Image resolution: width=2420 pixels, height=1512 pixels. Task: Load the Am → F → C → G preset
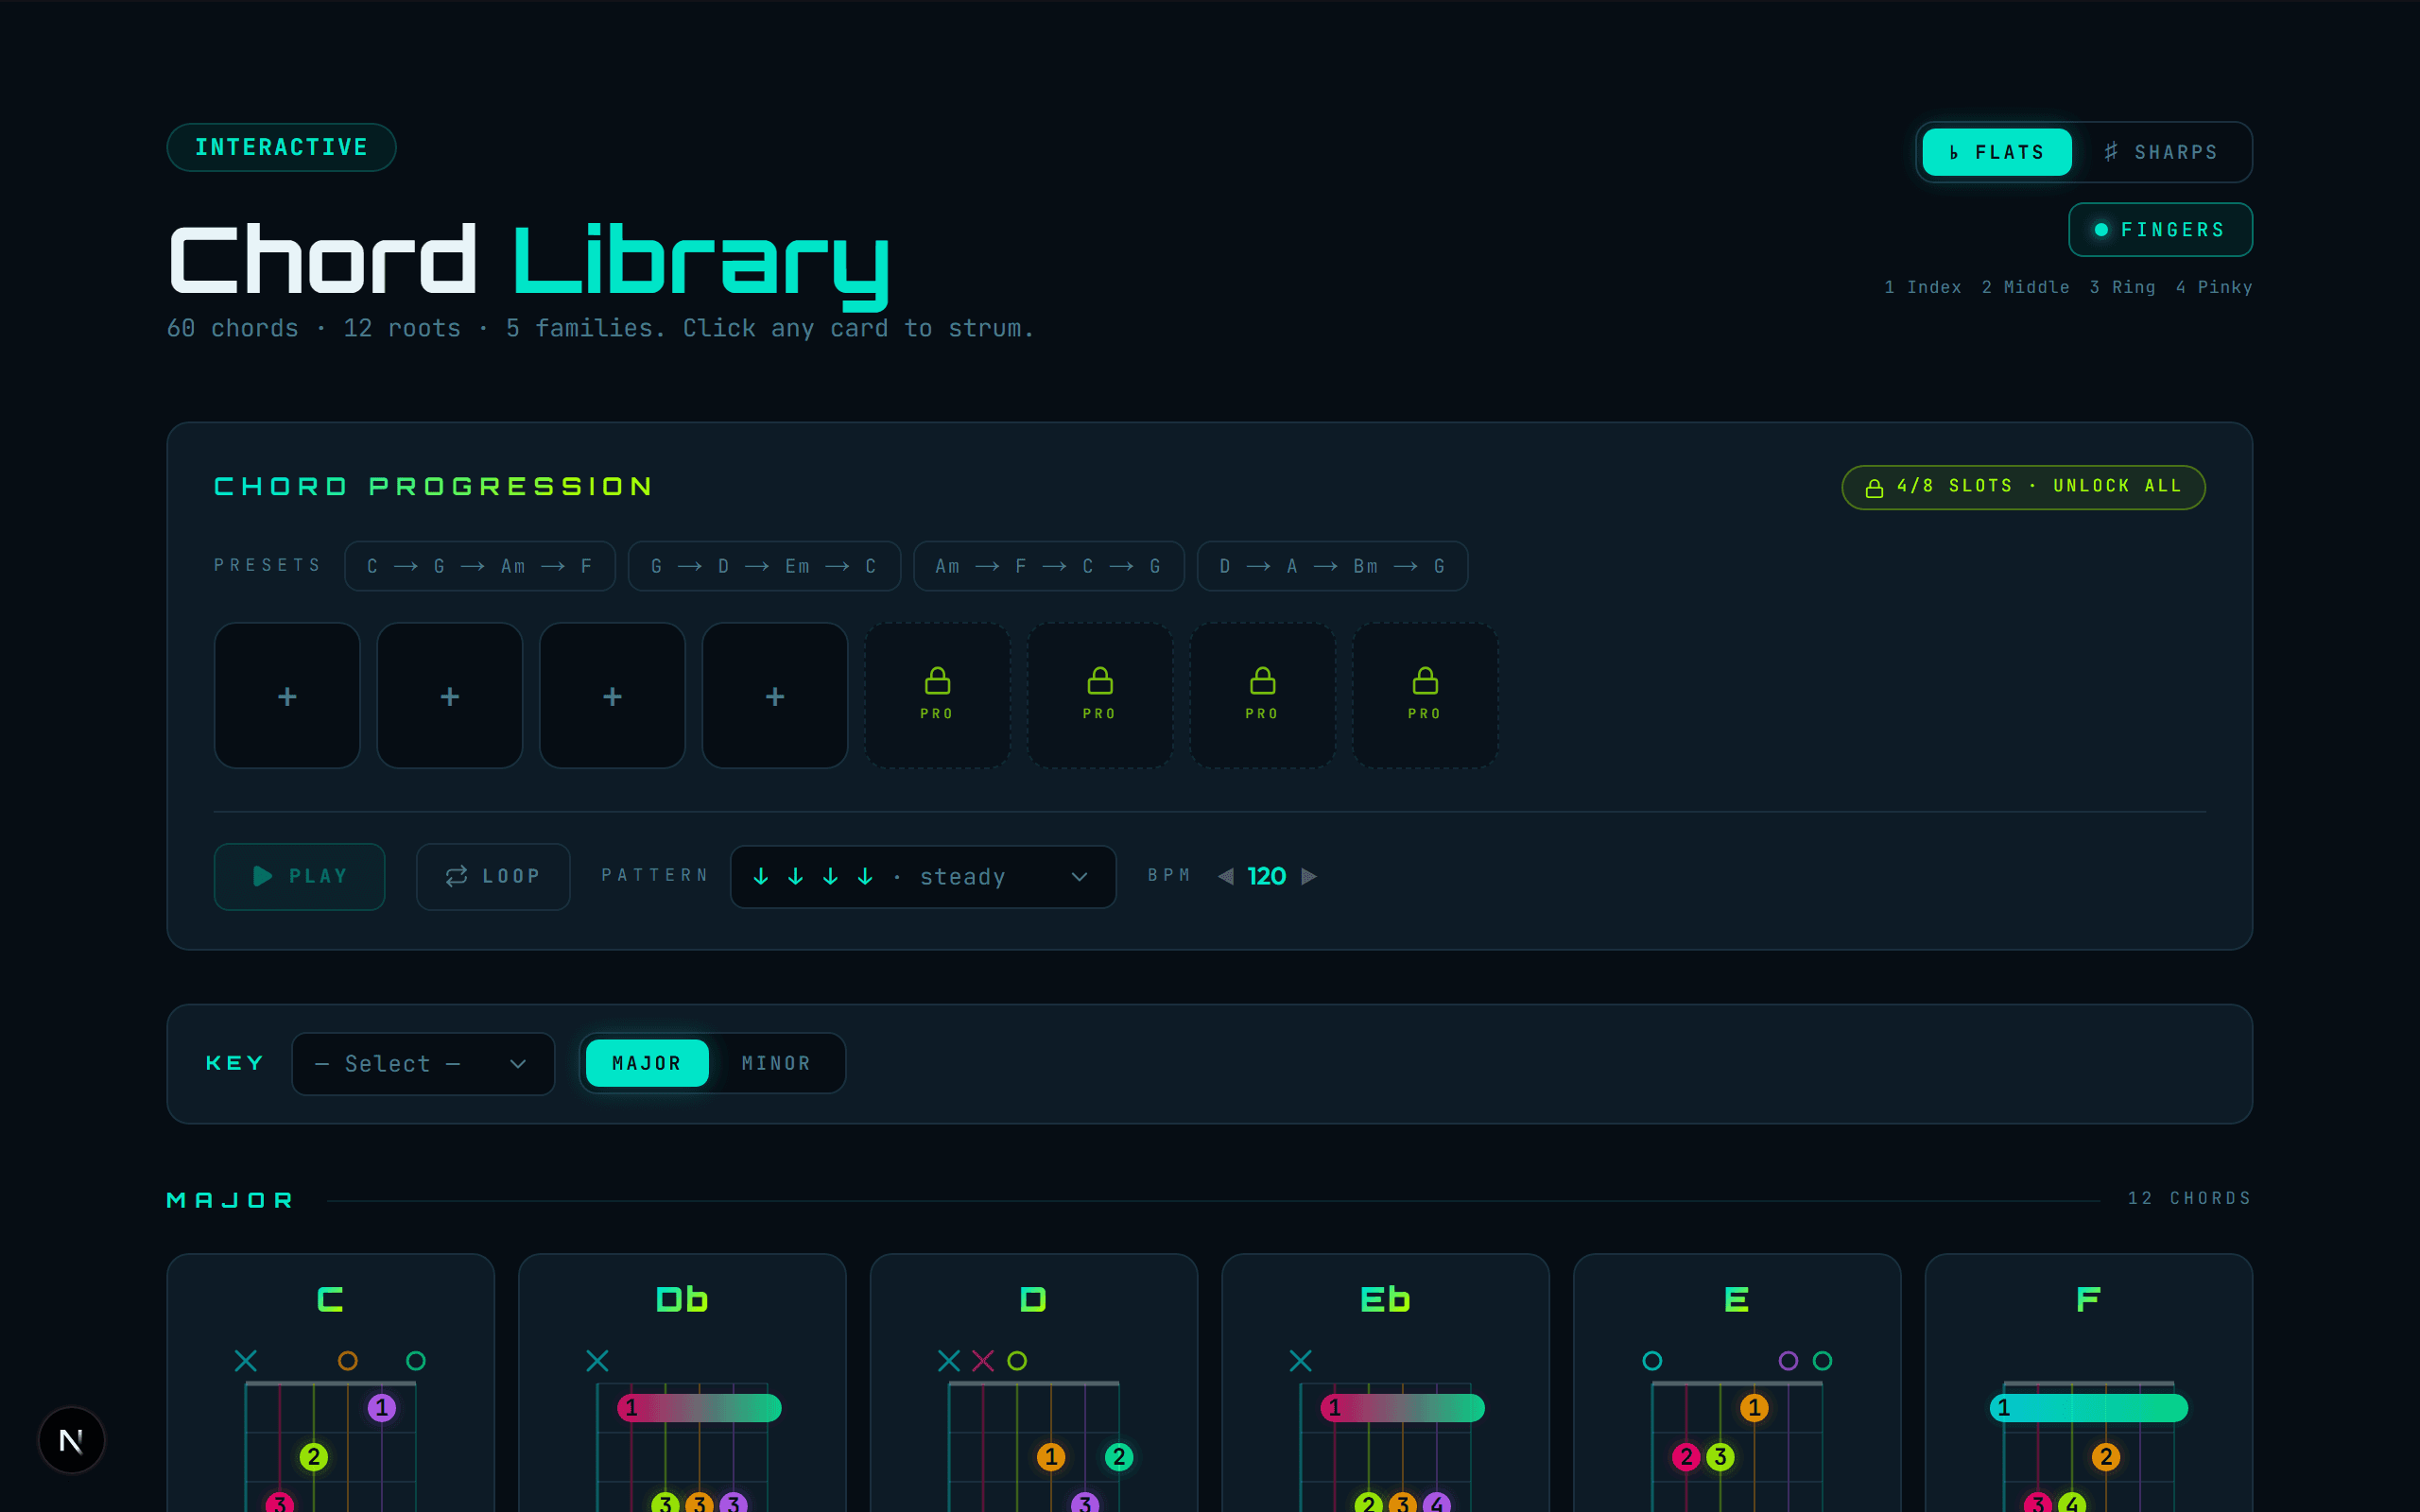1049,566
